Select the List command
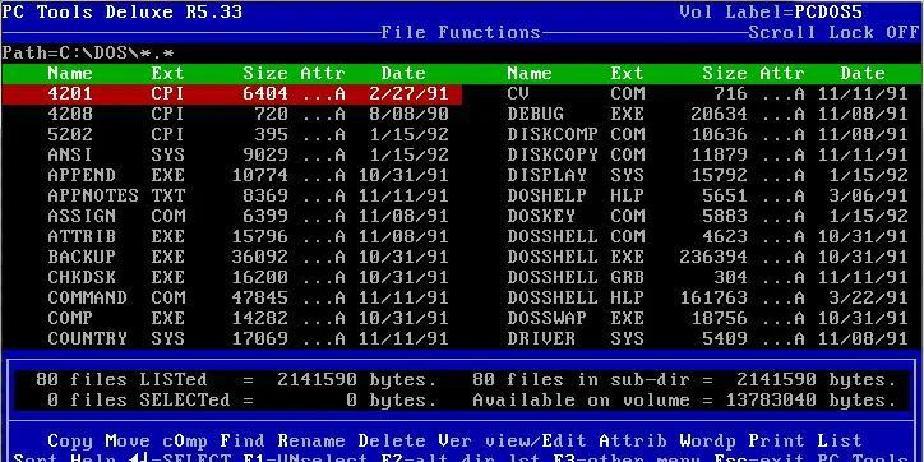This screenshot has width=924, height=462. click(839, 440)
